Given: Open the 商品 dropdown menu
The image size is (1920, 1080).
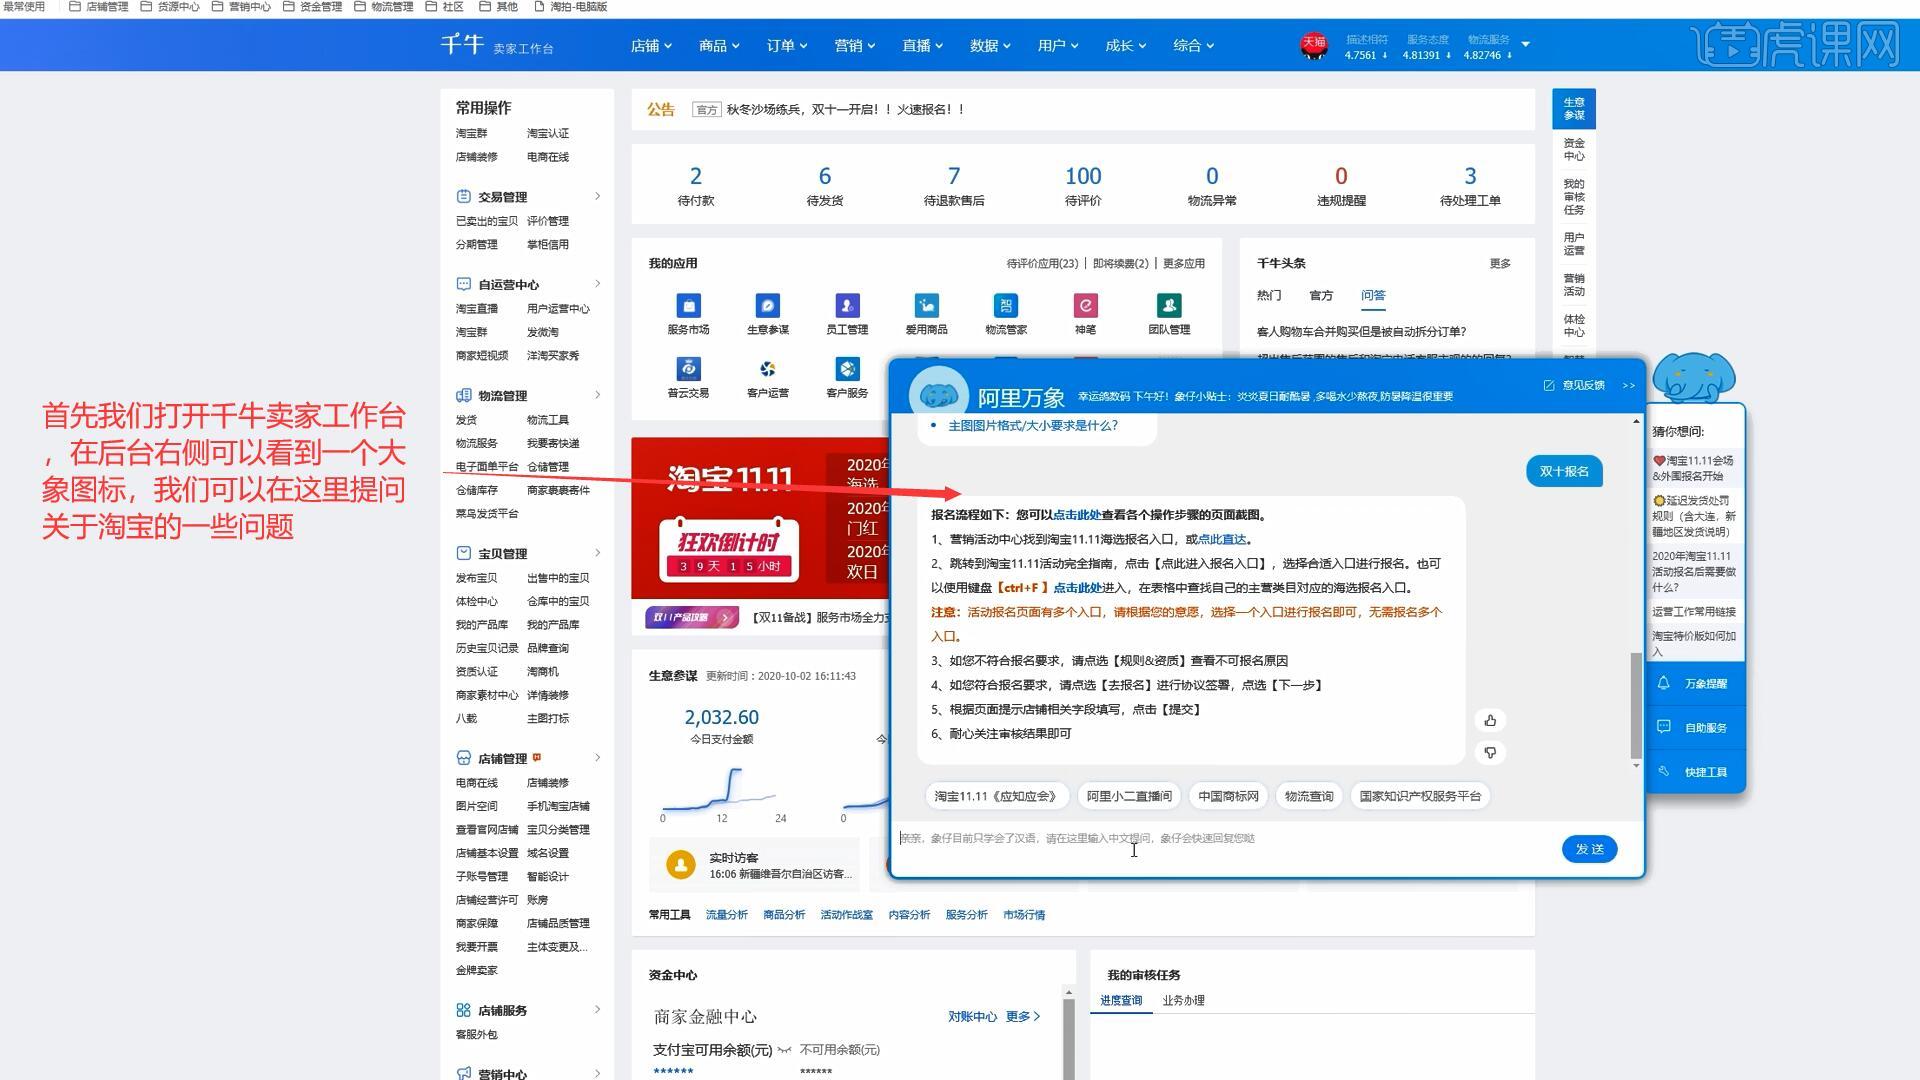Looking at the screenshot, I should point(719,45).
